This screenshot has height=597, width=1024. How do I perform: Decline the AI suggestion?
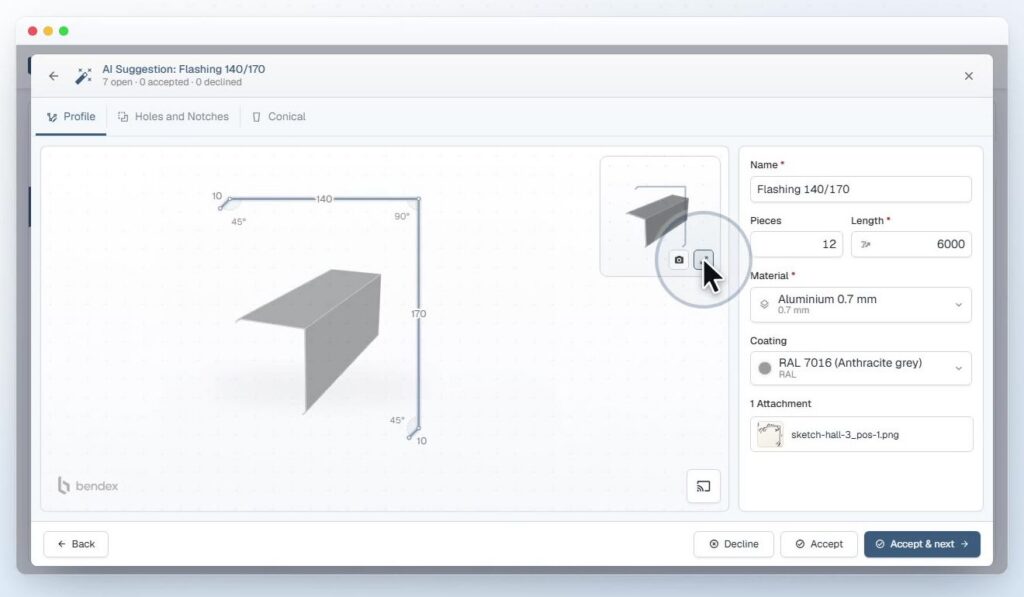[733, 544]
